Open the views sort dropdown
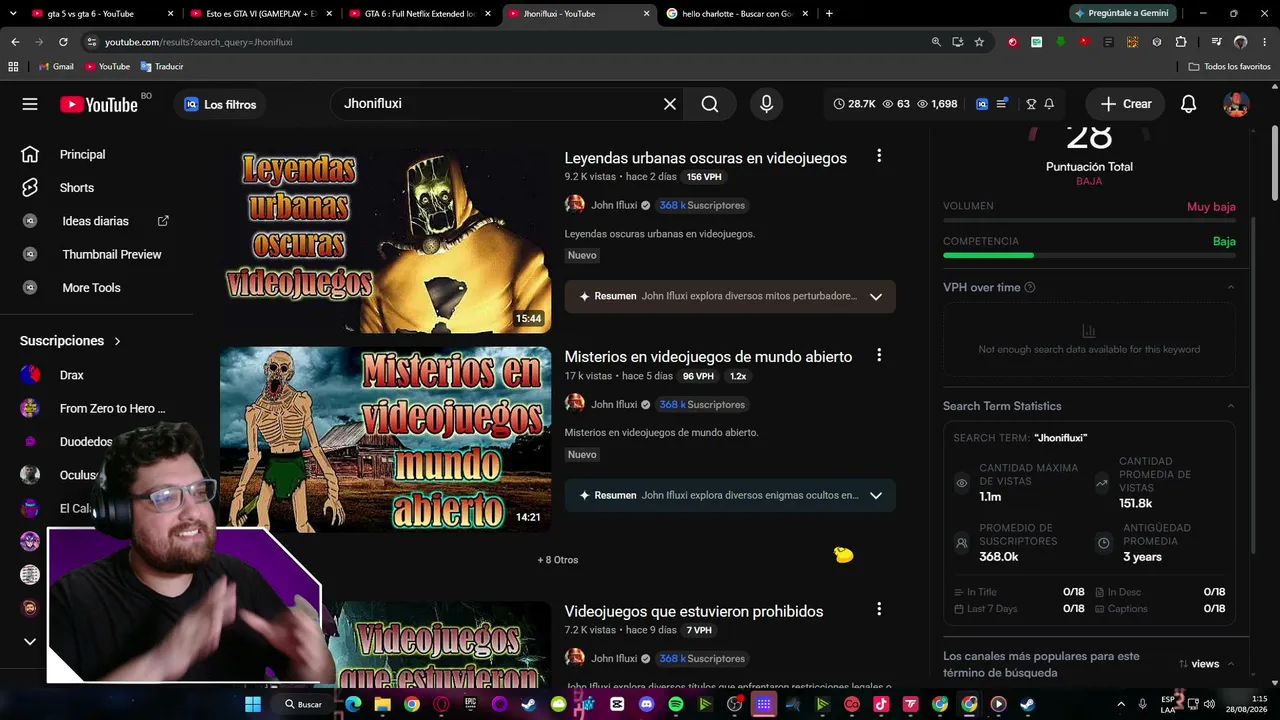Viewport: 1280px width, 720px height. click(x=1199, y=664)
